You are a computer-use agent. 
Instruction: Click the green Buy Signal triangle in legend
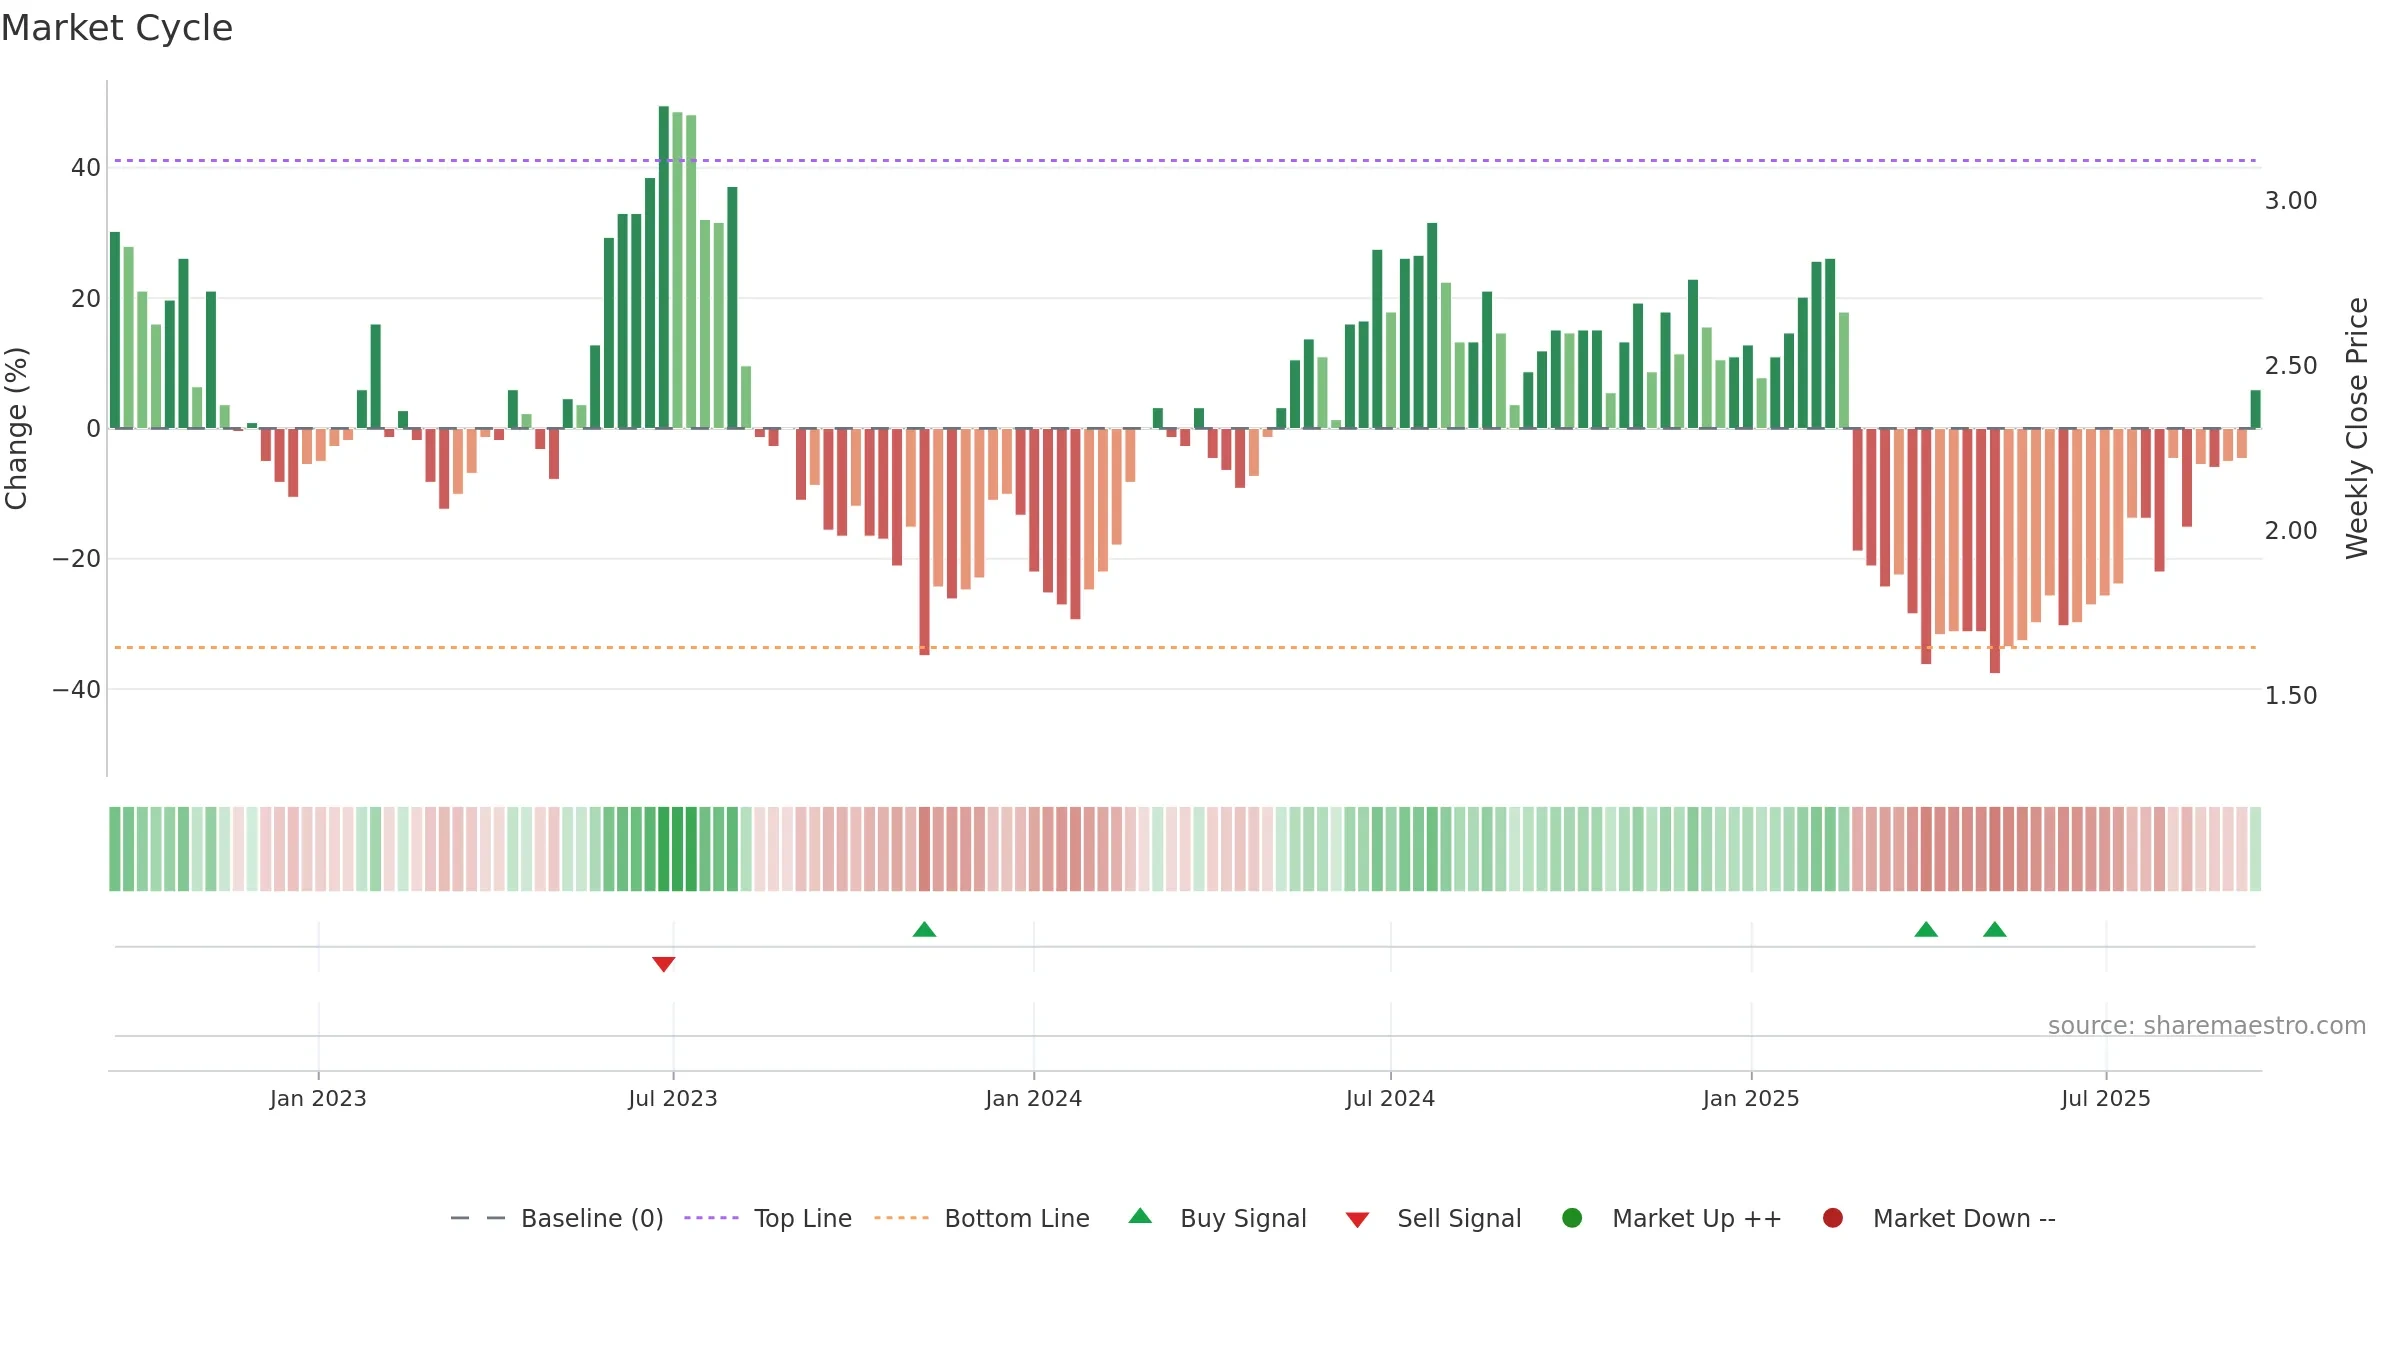[x=1140, y=1216]
